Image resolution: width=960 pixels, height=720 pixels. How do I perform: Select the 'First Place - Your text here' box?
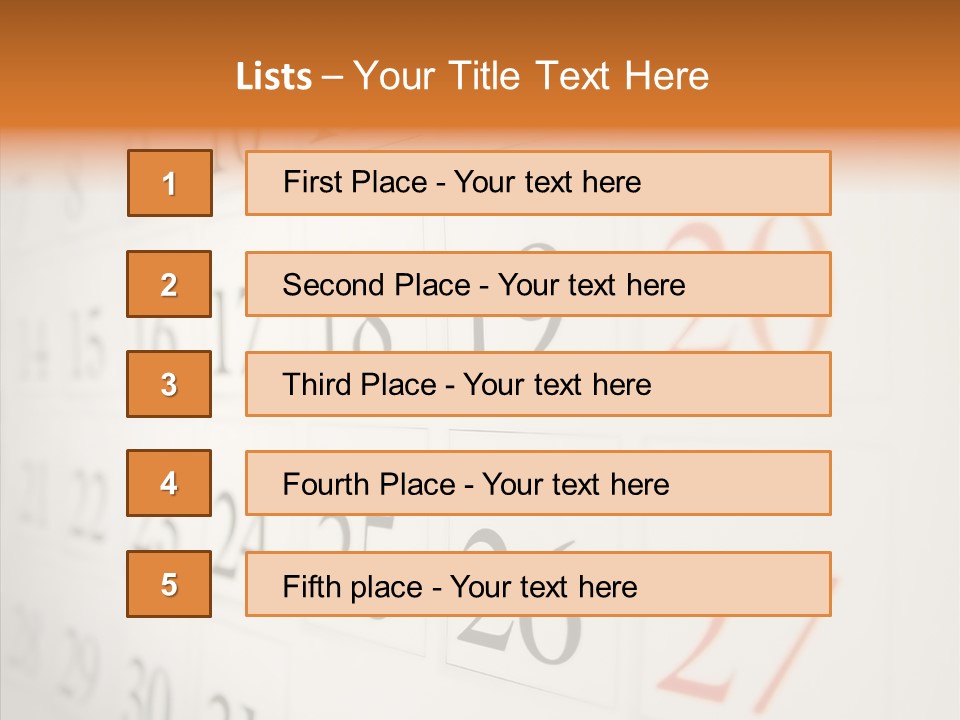pyautogui.click(x=538, y=183)
